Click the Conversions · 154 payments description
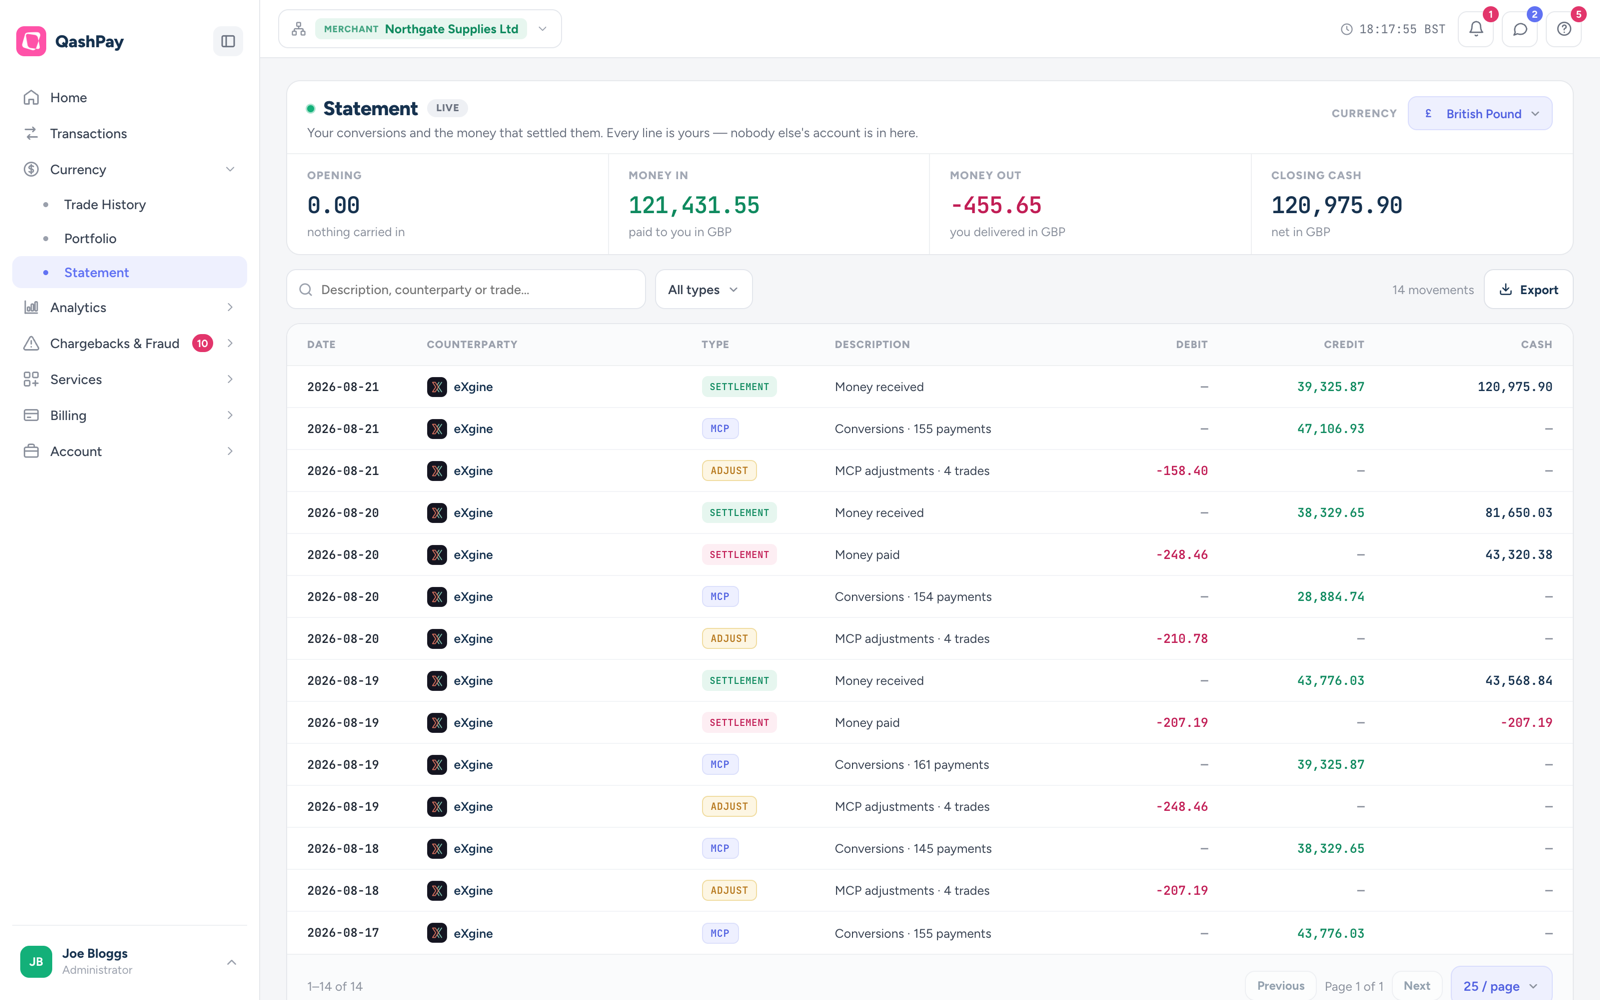The width and height of the screenshot is (1600, 1000). [x=913, y=597]
